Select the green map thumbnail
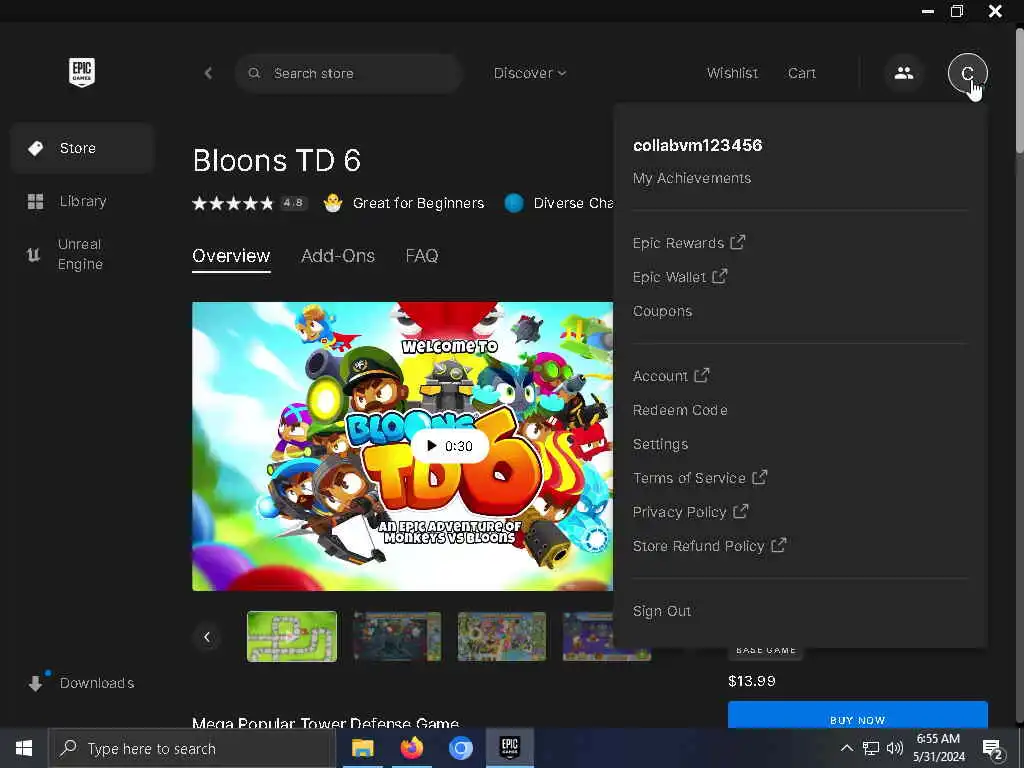Image resolution: width=1024 pixels, height=768 pixels. coord(292,637)
